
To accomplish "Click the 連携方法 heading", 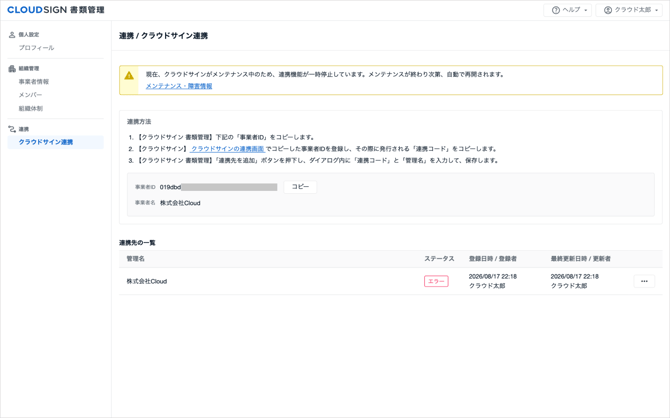I will click(x=139, y=122).
